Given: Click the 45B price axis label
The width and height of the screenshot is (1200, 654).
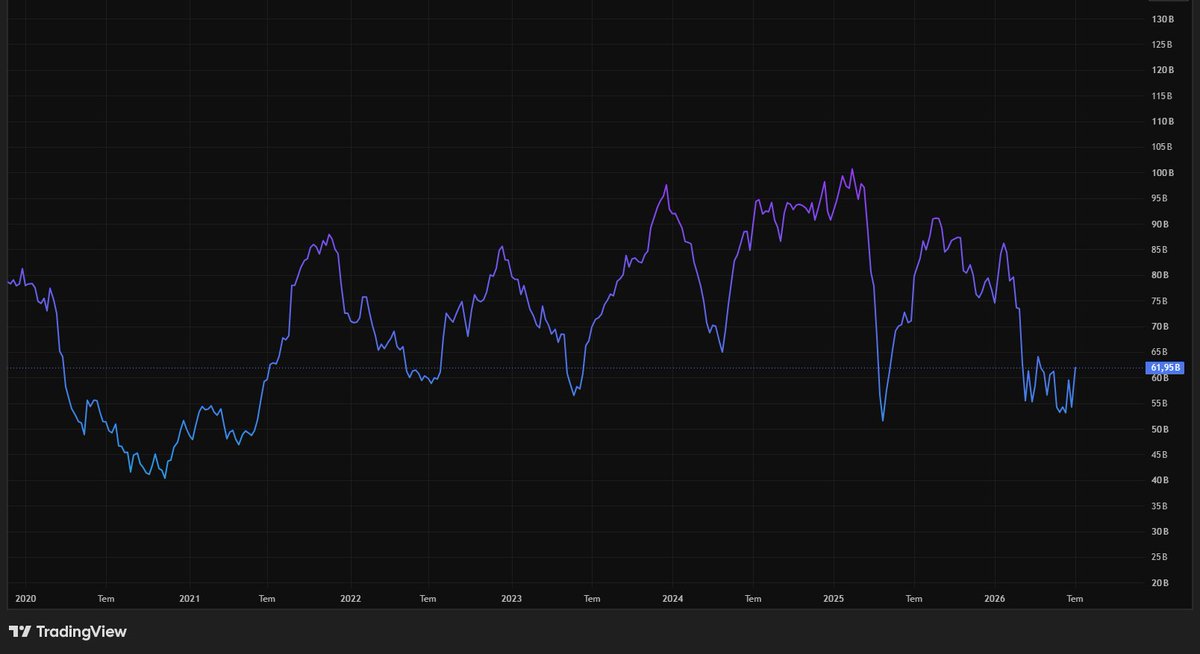Looking at the screenshot, I should (x=1160, y=455).
